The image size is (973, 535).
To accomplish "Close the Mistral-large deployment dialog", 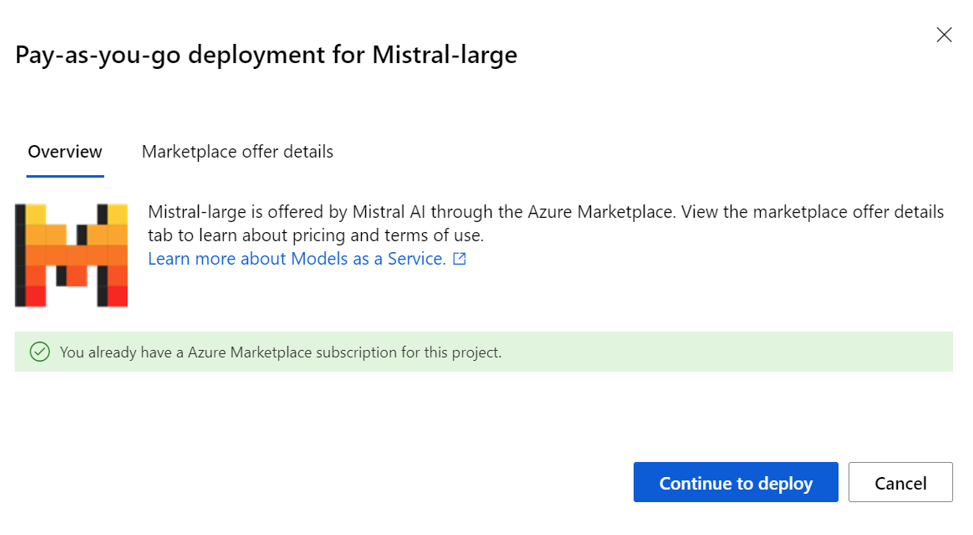I will pyautogui.click(x=944, y=35).
